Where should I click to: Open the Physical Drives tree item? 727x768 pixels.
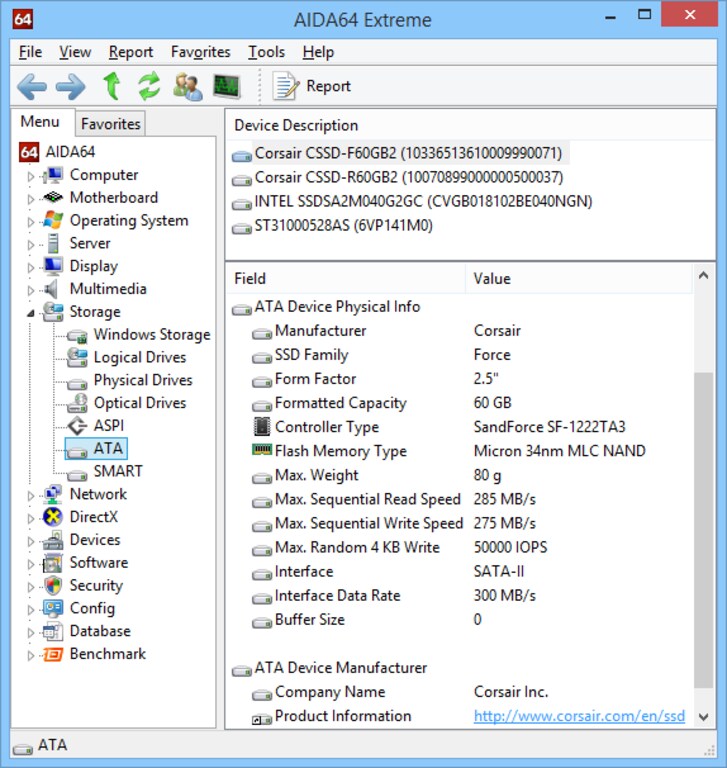(142, 380)
